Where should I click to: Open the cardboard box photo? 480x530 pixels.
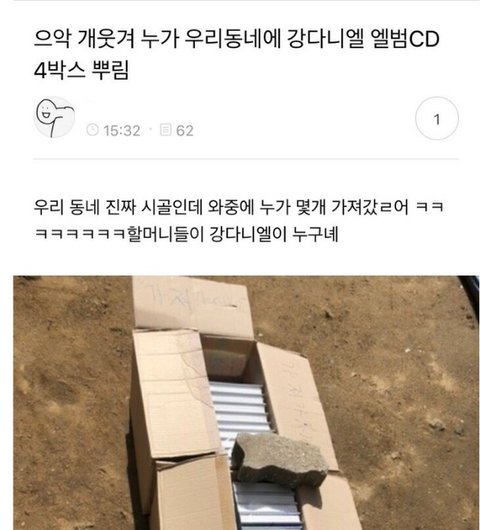click(246, 403)
